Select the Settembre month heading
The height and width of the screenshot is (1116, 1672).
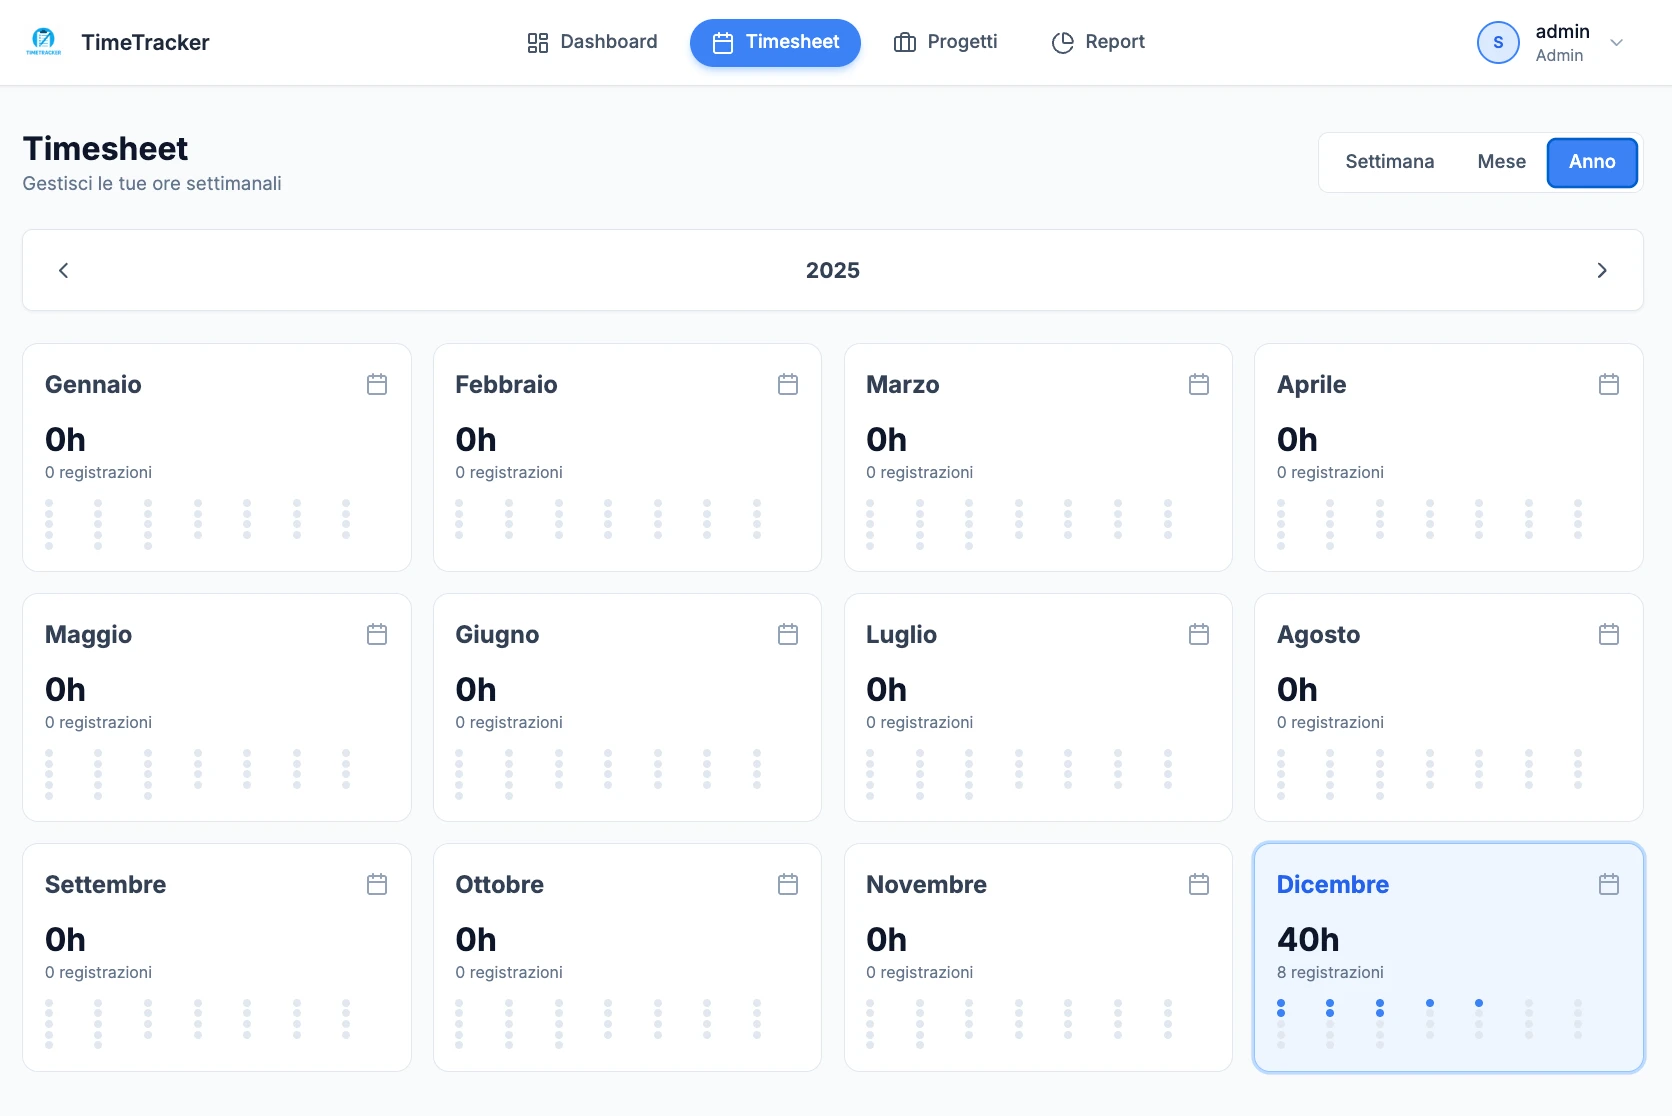coord(105,884)
